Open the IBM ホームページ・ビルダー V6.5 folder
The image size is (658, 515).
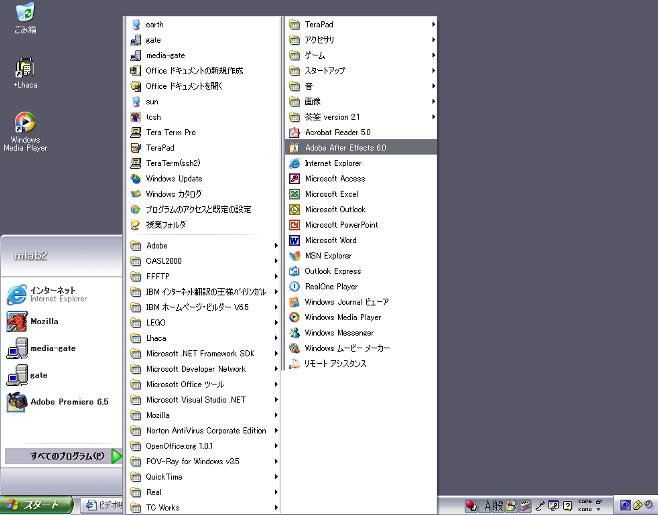click(204, 307)
